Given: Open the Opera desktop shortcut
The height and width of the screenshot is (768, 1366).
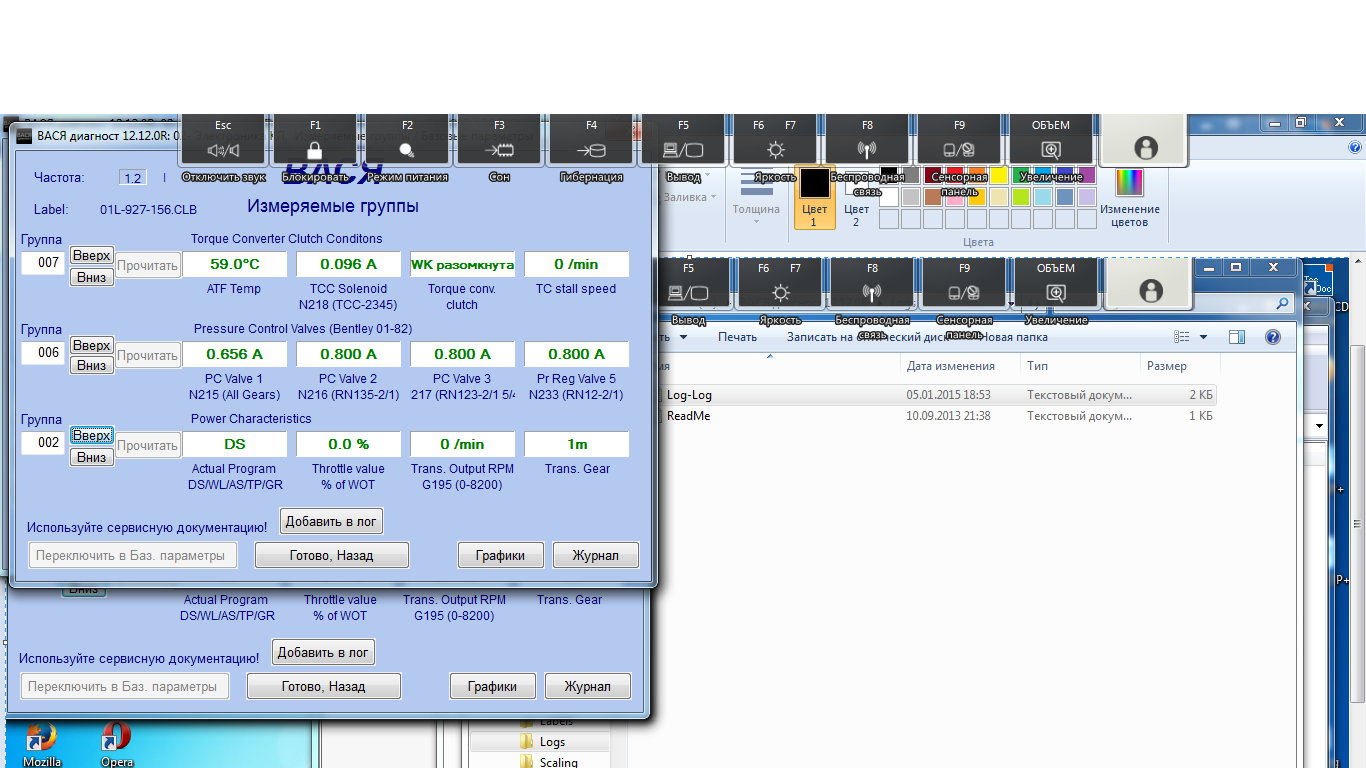Looking at the screenshot, I should 117,740.
